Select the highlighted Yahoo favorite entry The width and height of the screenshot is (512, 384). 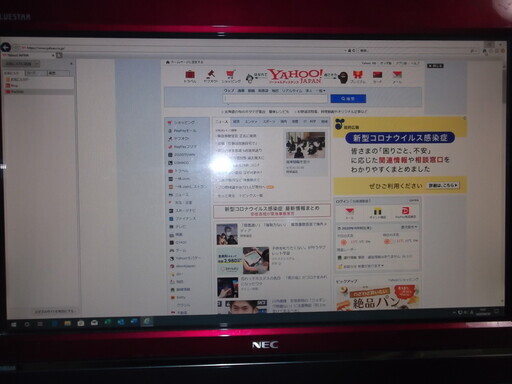pyautogui.click(x=39, y=91)
